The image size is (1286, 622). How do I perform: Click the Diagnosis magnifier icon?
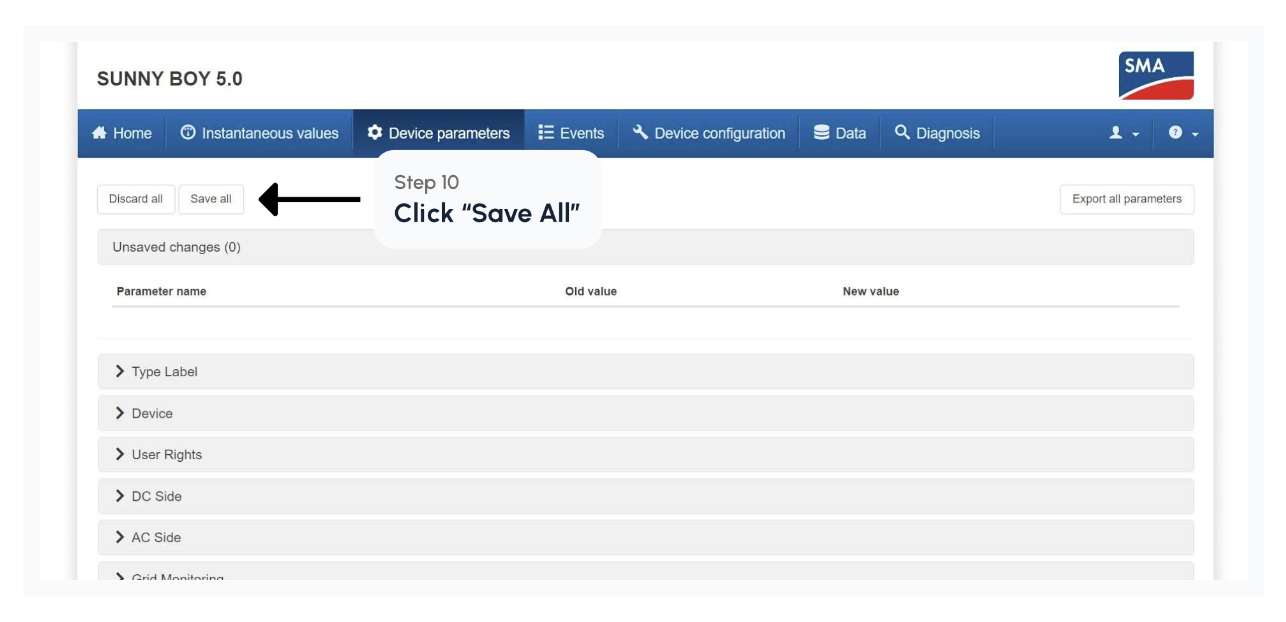[903, 133]
